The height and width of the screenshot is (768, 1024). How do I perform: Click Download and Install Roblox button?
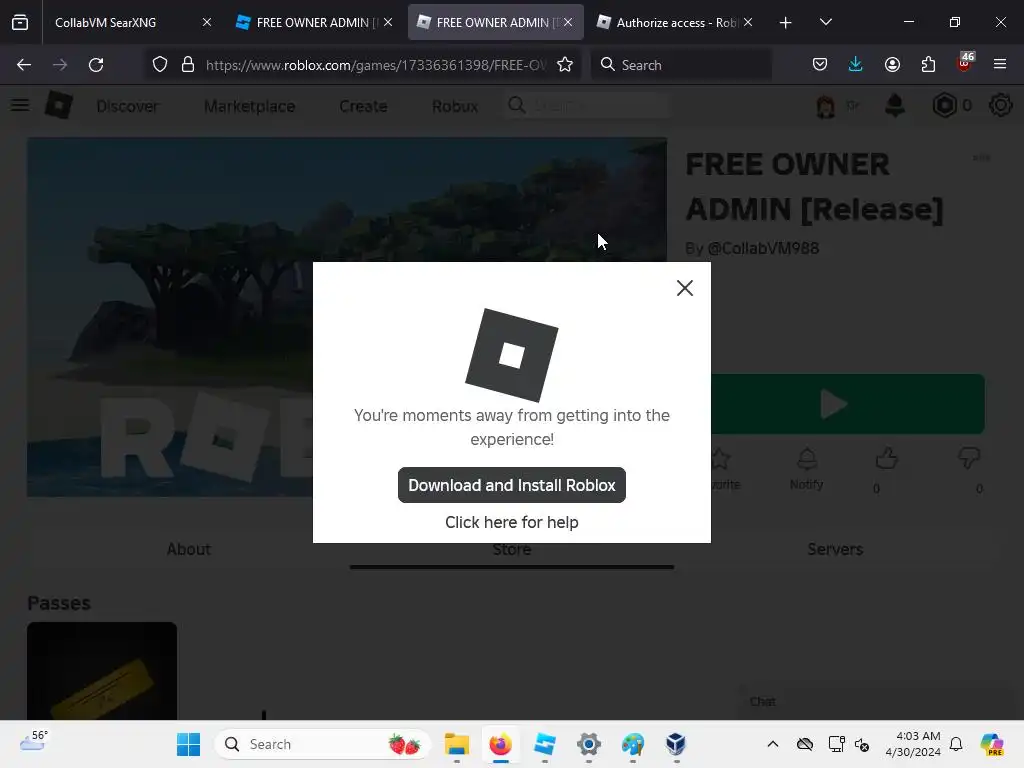(511, 485)
